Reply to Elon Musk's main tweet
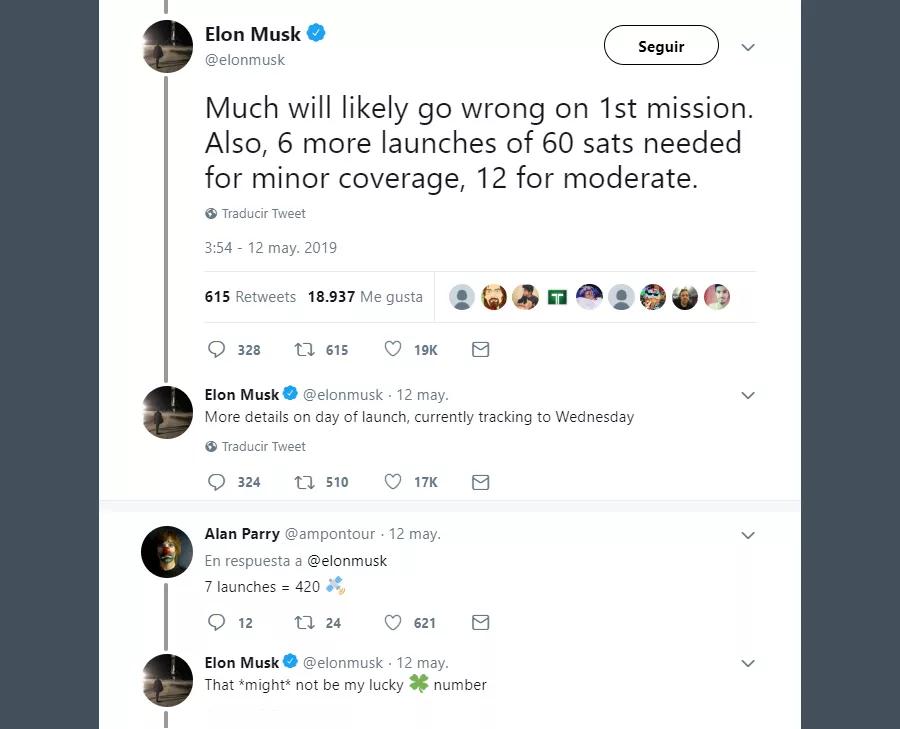This screenshot has width=900, height=729. pyautogui.click(x=217, y=349)
